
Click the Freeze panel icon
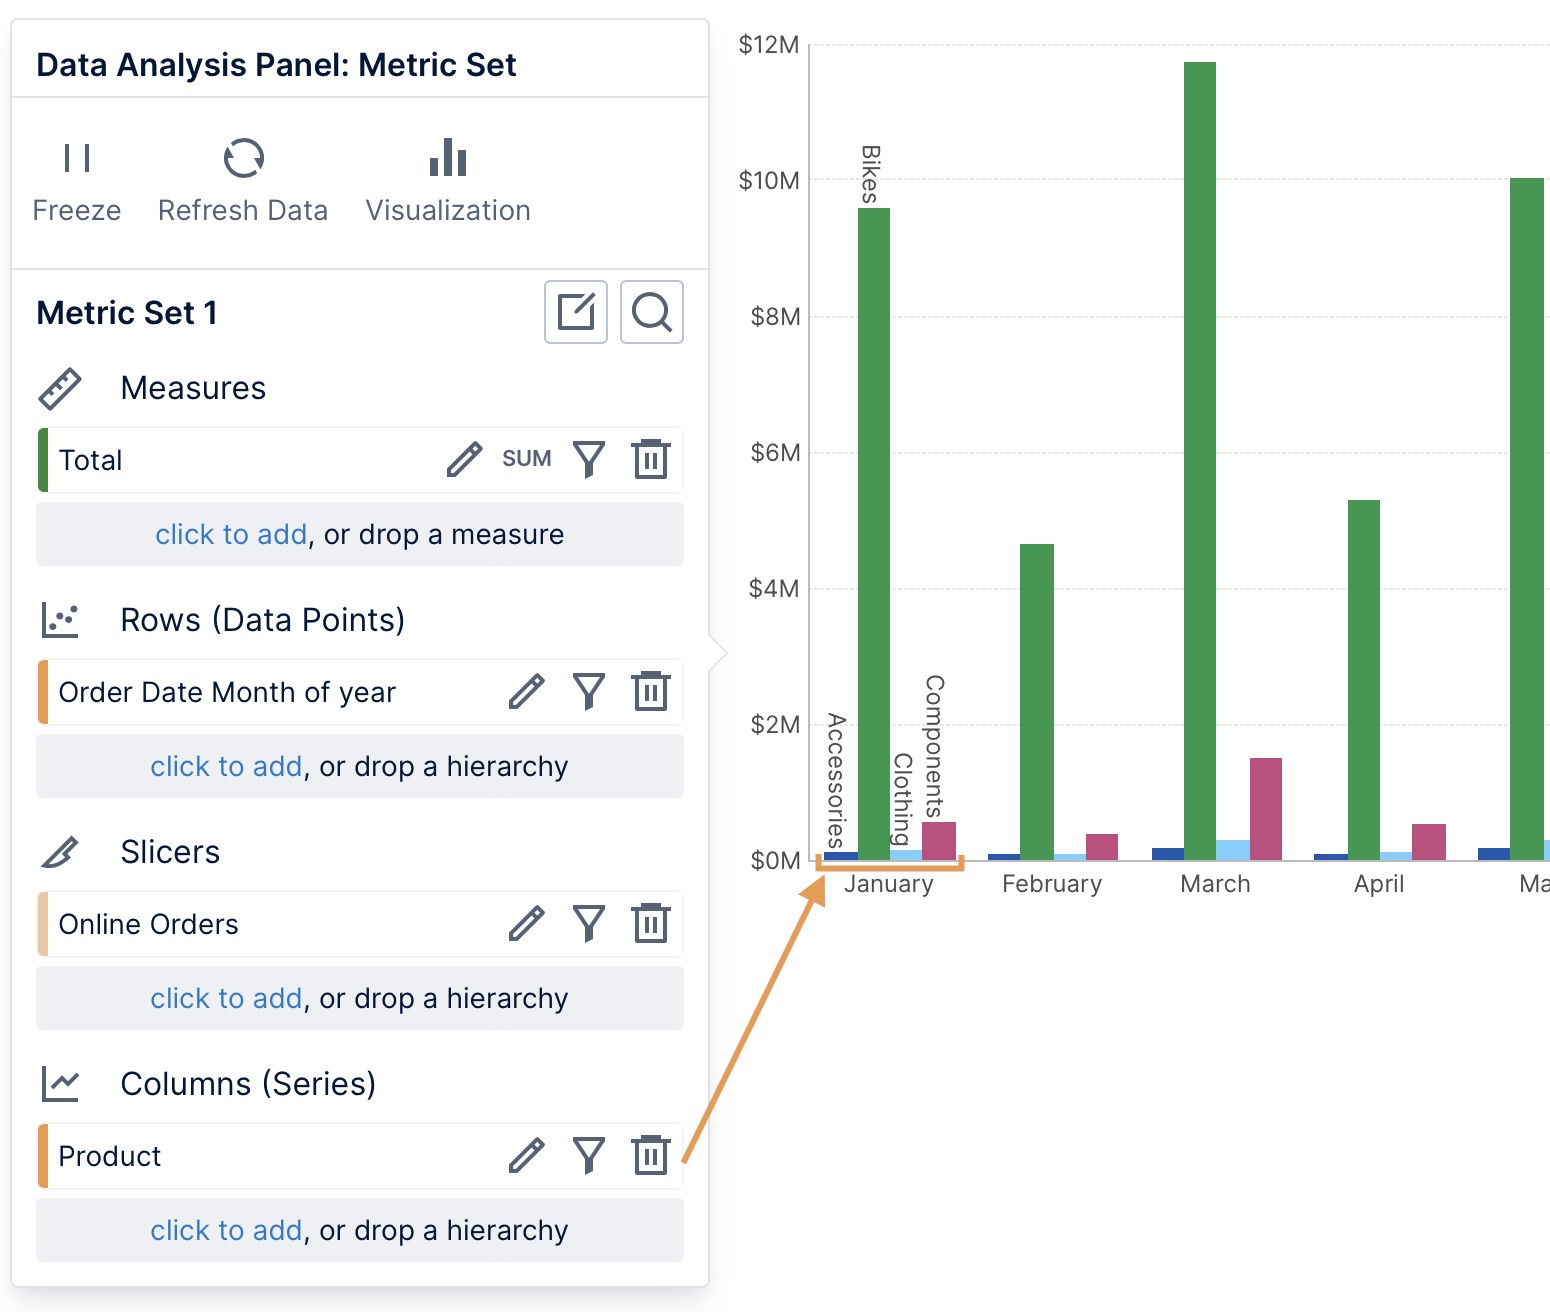click(x=76, y=157)
